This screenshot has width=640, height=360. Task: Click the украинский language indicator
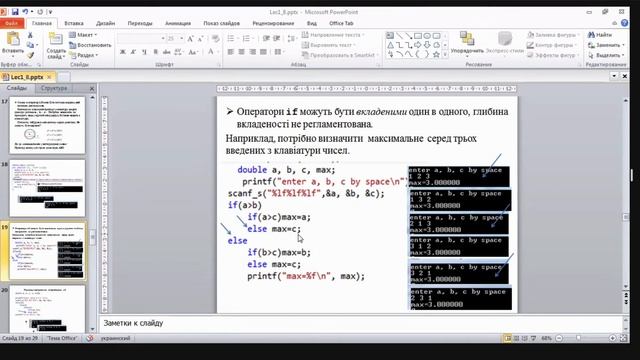tap(115, 338)
